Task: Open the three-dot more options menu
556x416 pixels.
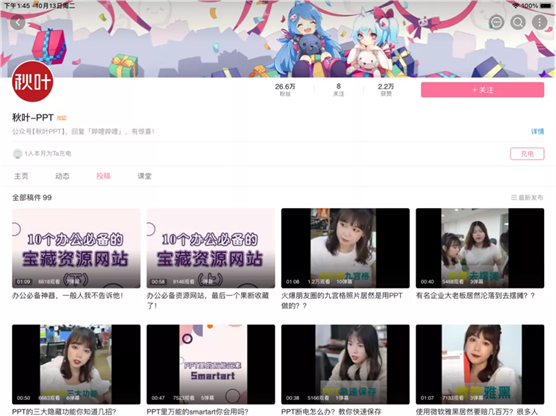Action: point(540,23)
